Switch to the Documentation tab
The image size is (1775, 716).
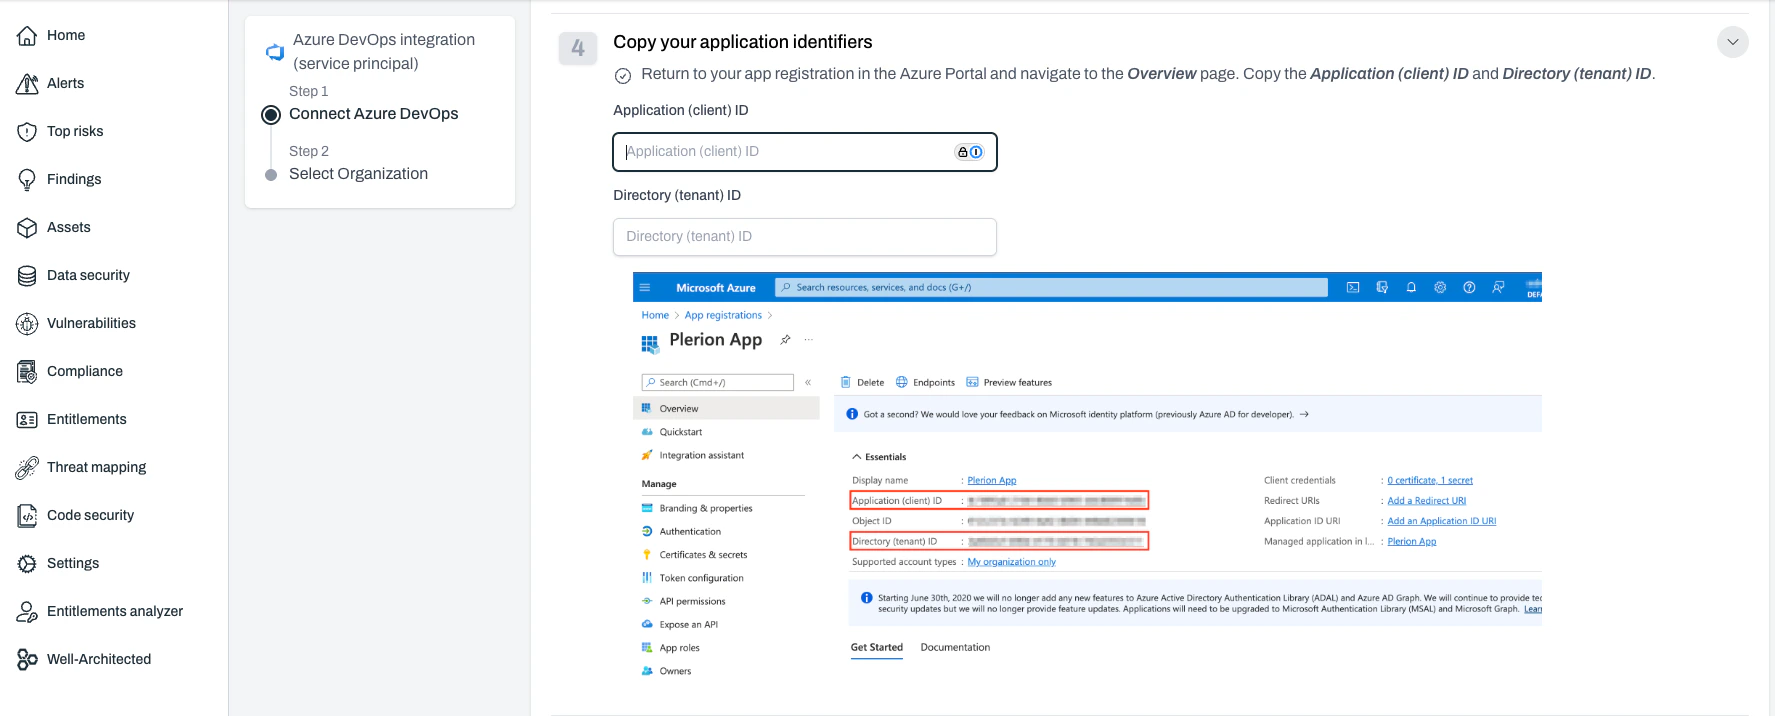click(x=955, y=647)
